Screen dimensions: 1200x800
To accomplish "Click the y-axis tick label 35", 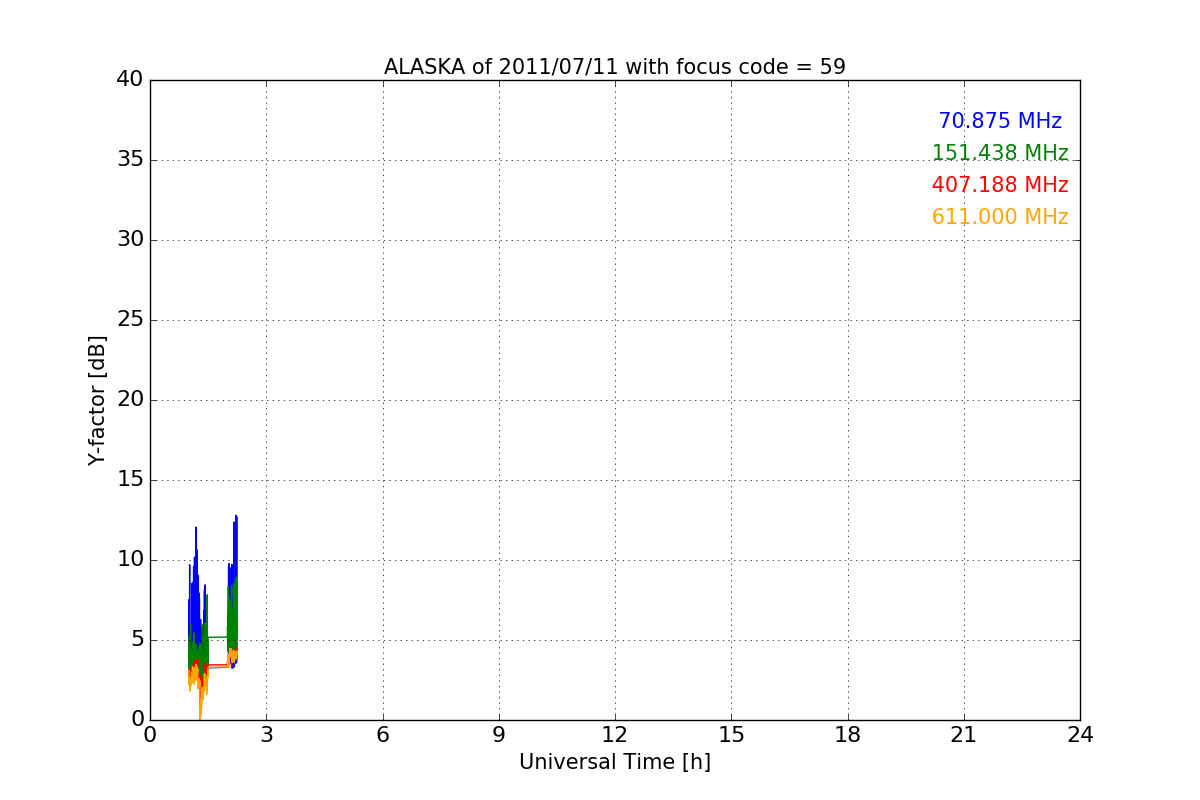I will (x=130, y=160).
